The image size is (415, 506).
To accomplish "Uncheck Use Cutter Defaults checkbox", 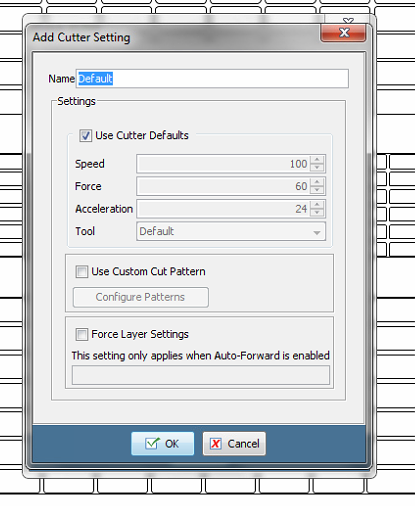I will (x=85, y=136).
